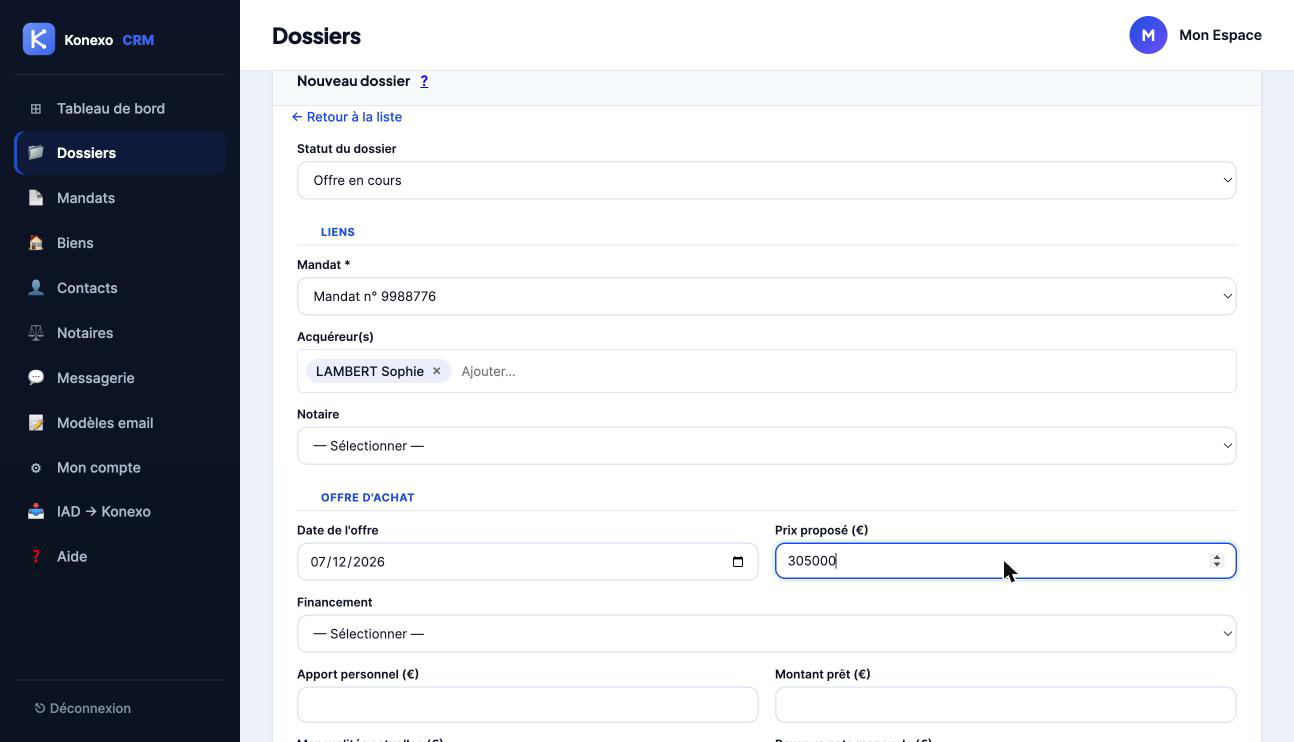The height and width of the screenshot is (742, 1294).
Task: Click the Prix proposé input field
Action: pyautogui.click(x=1005, y=561)
